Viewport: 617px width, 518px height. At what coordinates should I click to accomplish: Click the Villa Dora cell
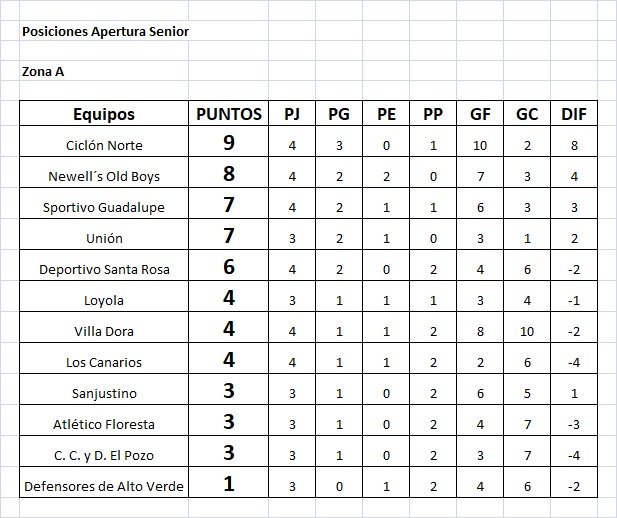[x=104, y=327]
